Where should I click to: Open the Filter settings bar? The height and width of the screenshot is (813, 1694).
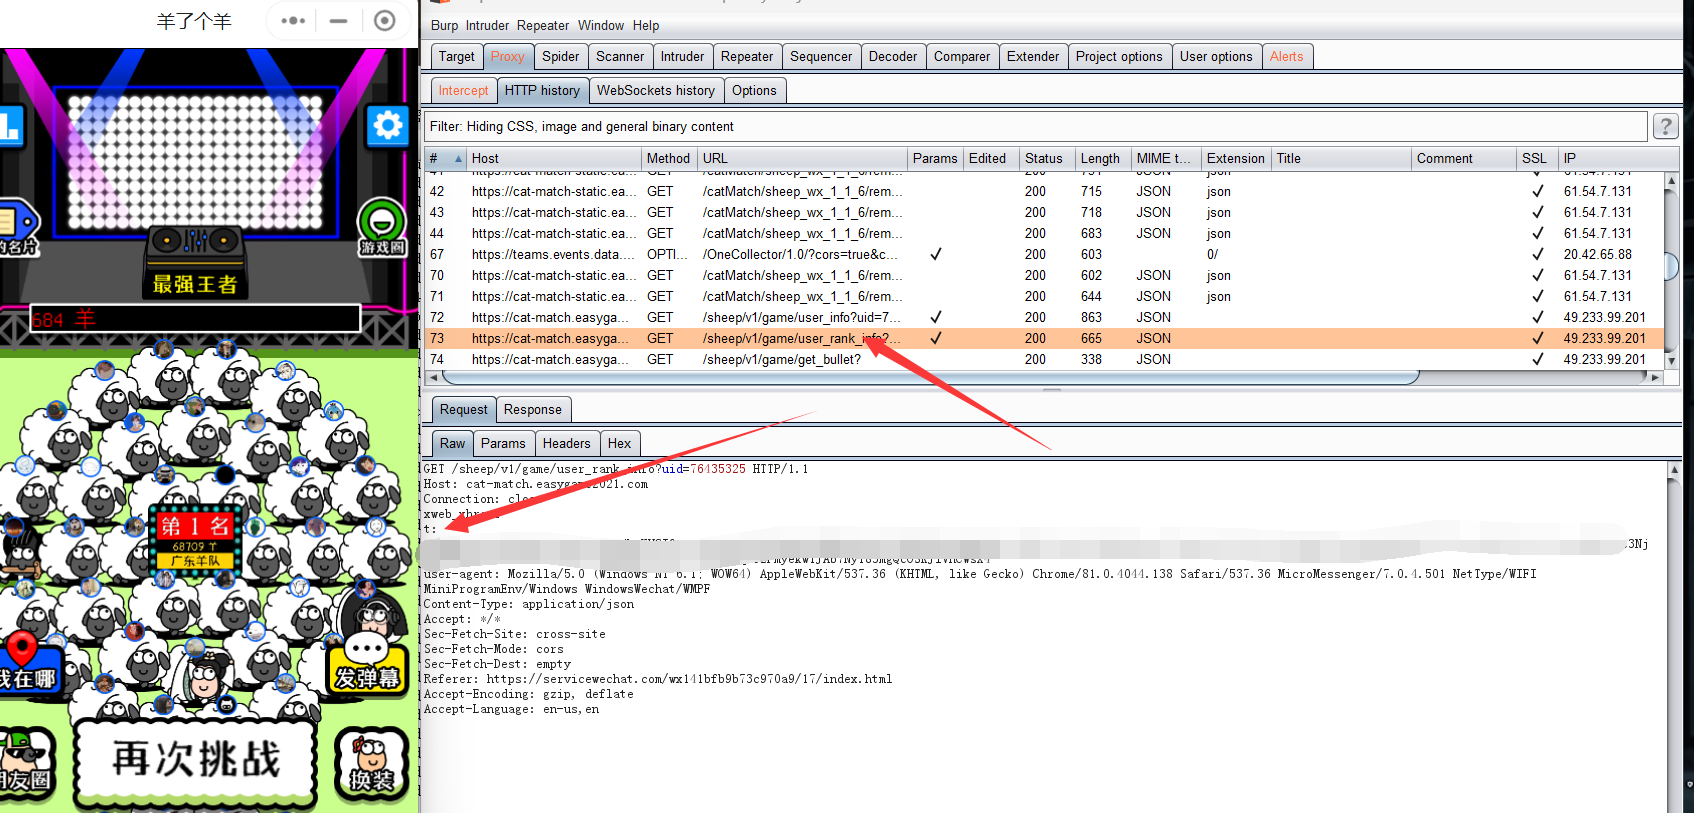(1035, 127)
